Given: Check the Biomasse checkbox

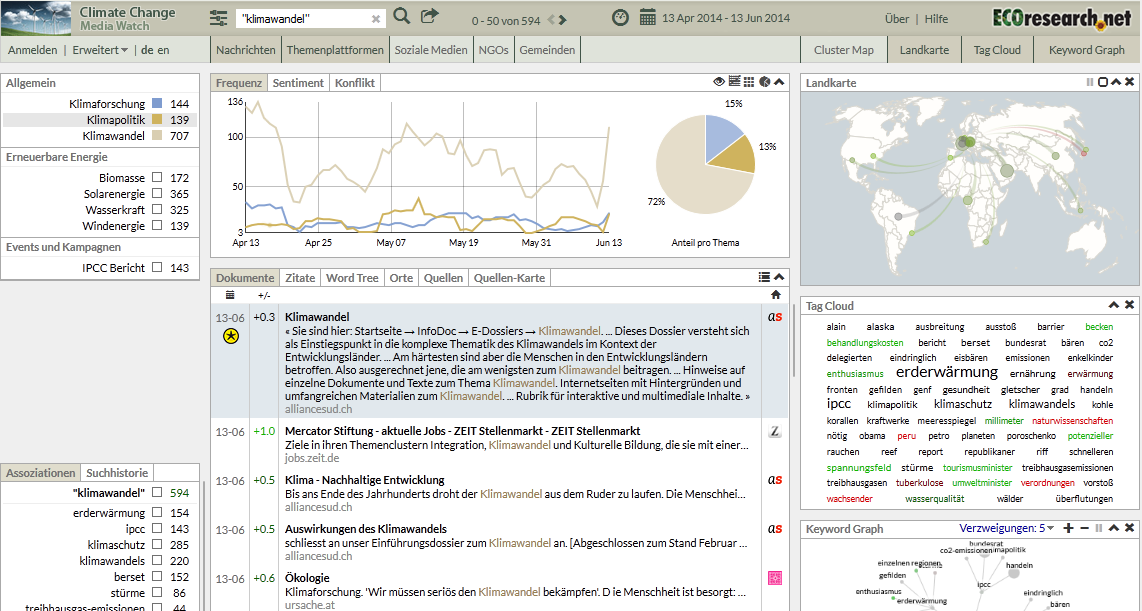Looking at the screenshot, I should (157, 178).
